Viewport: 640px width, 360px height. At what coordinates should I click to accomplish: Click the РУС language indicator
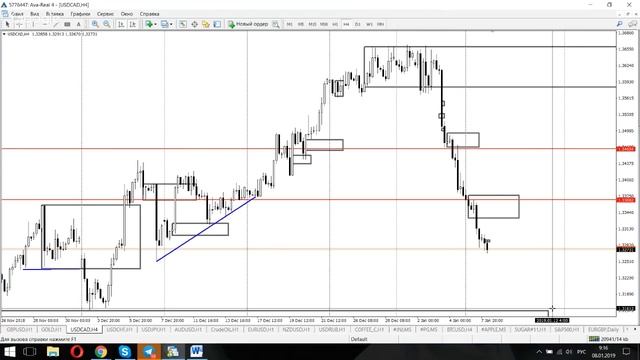click(x=582, y=352)
